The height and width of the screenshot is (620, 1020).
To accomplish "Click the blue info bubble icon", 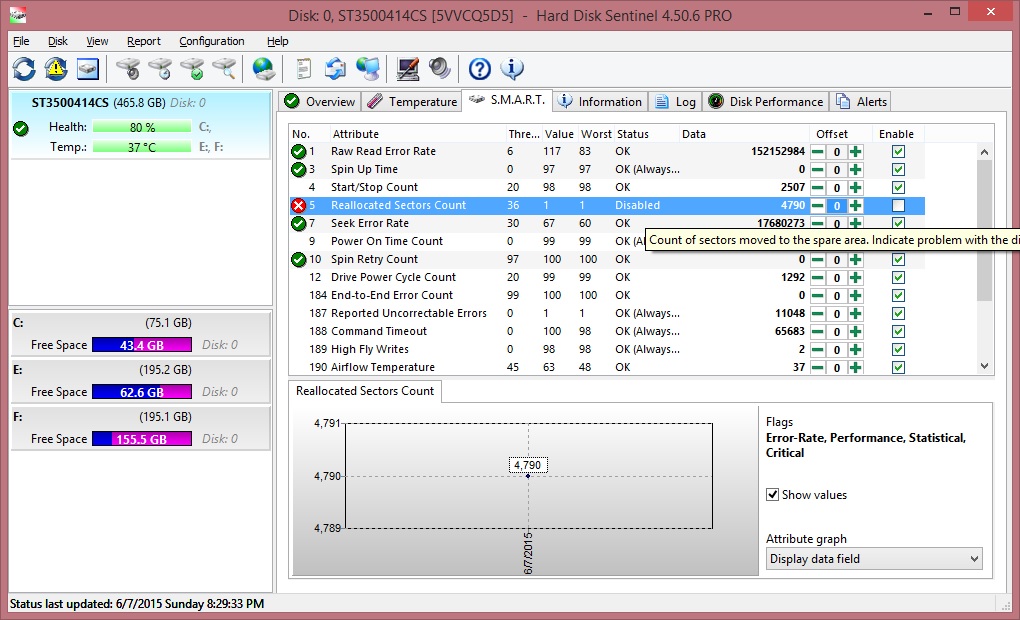I will coord(512,68).
